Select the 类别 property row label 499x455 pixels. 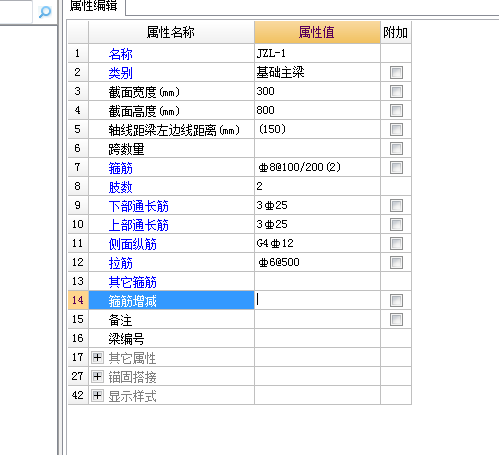point(121,73)
